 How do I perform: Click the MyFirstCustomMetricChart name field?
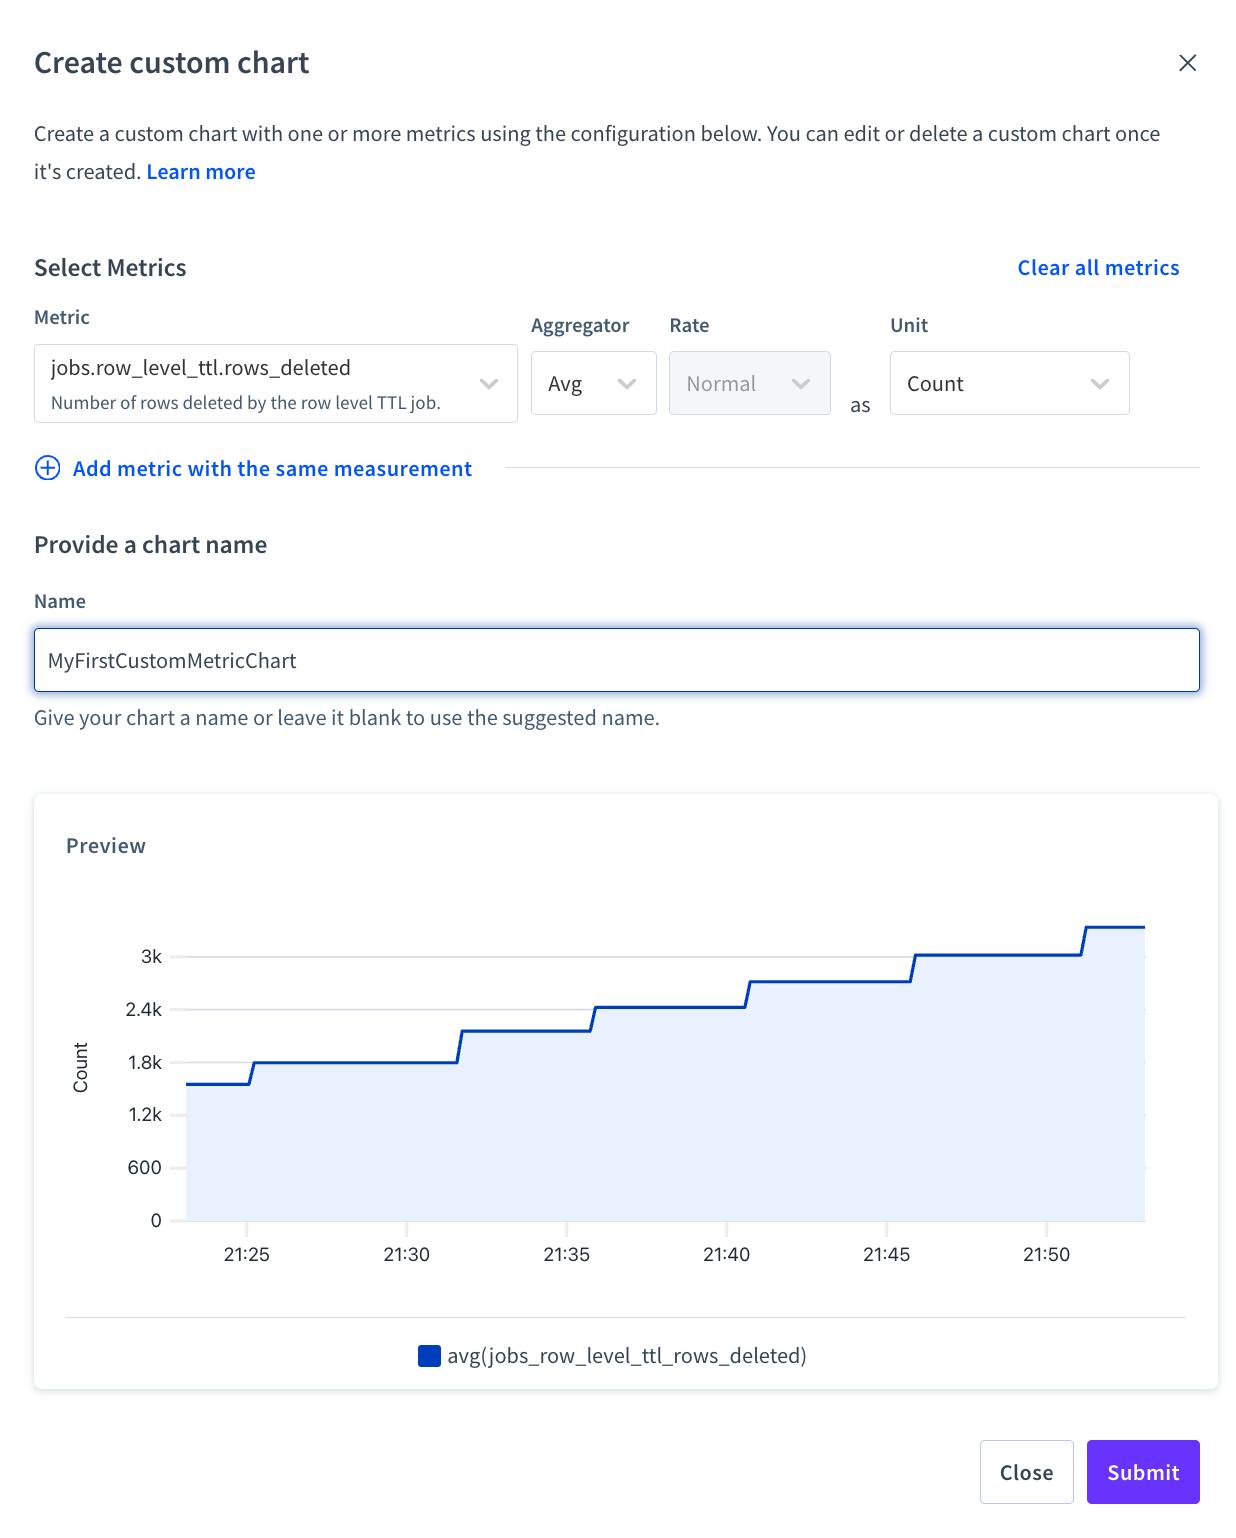(616, 660)
